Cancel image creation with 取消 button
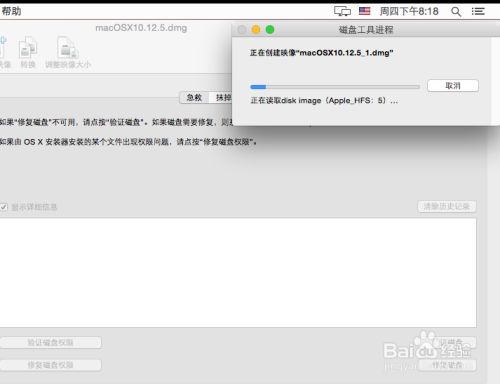Viewport: 500px width, 384px height. tap(453, 86)
